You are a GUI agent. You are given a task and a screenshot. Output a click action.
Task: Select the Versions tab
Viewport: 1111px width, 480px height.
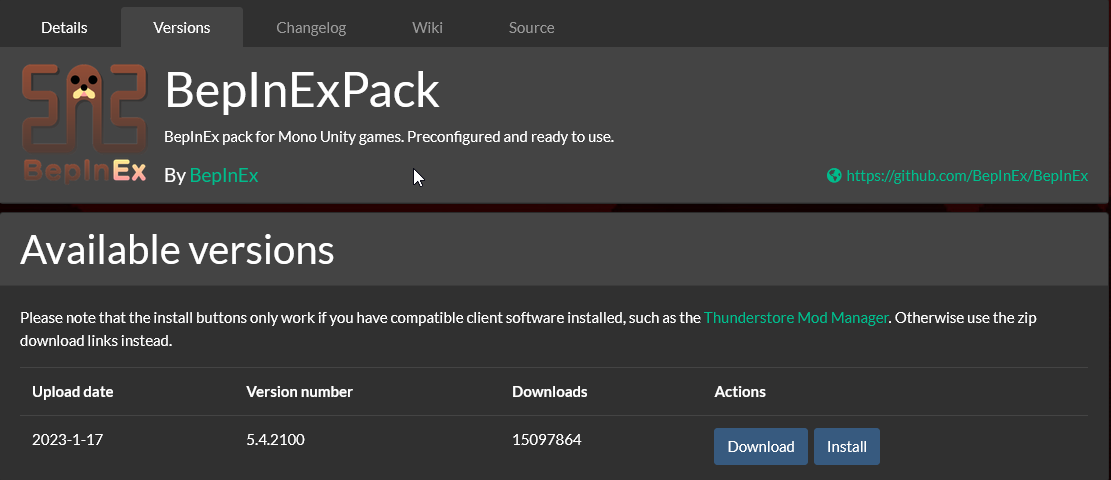182,27
